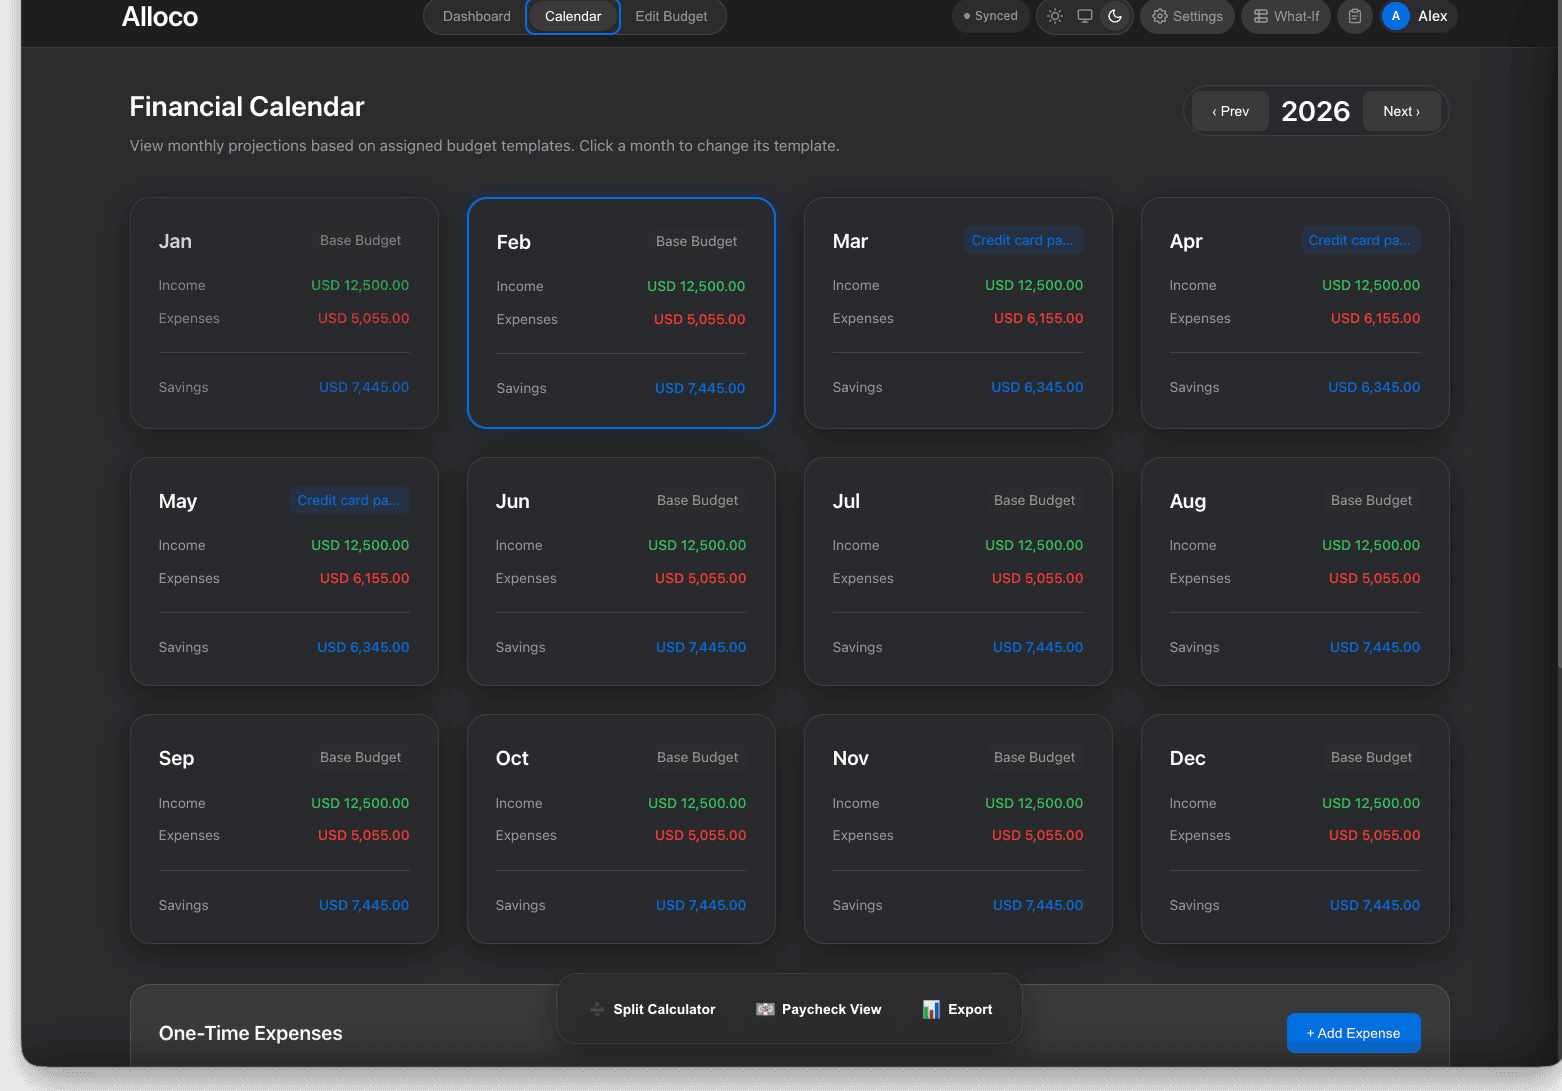Open Nov Base Budget template tag

pyautogui.click(x=1034, y=757)
